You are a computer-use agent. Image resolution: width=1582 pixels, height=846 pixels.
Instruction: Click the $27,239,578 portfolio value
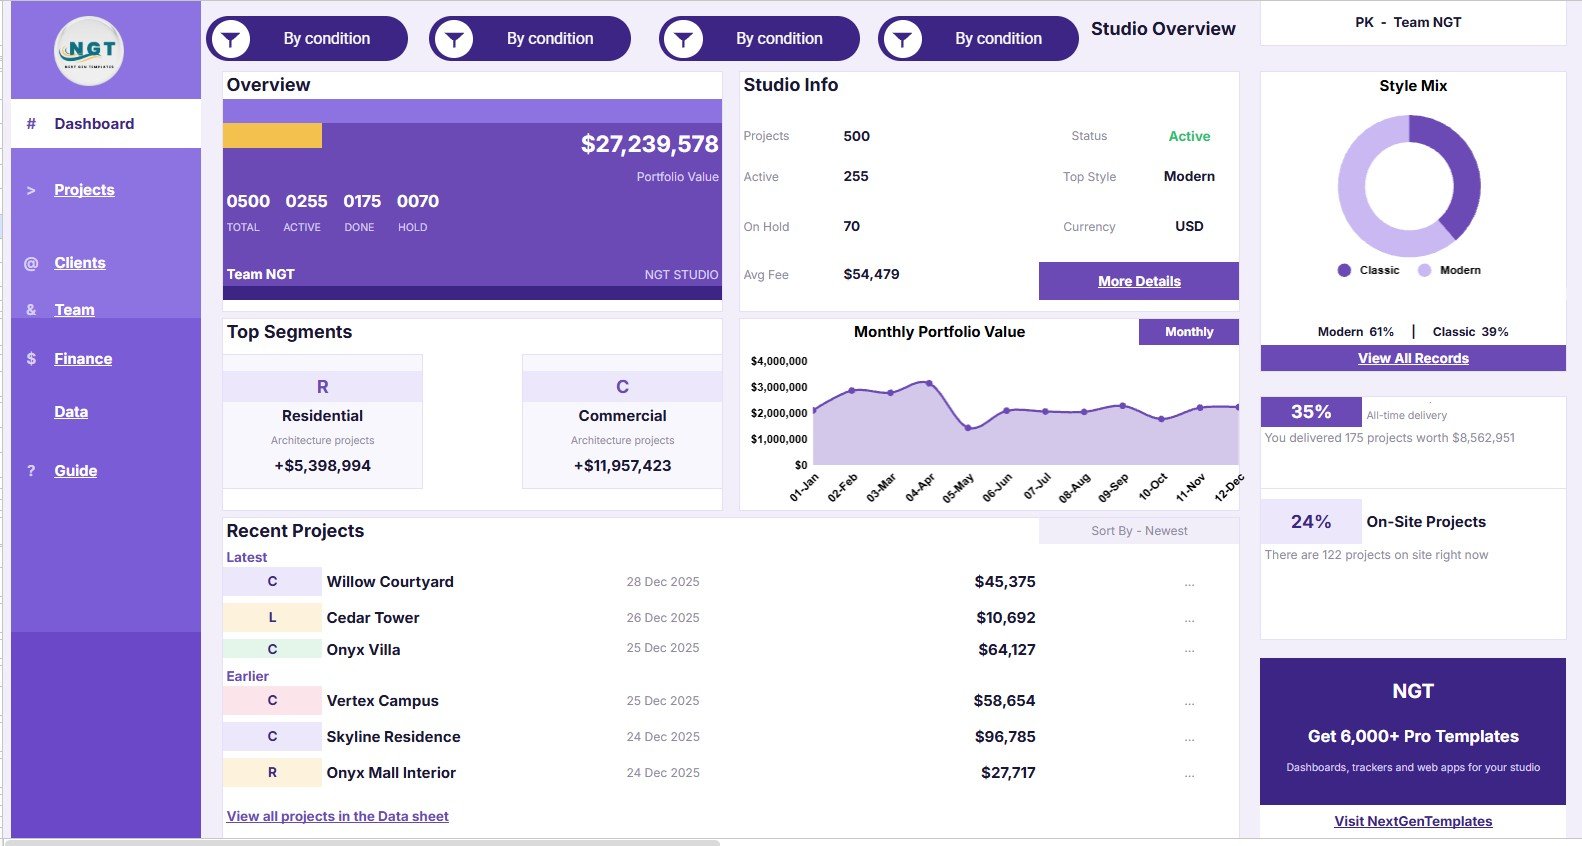point(649,144)
